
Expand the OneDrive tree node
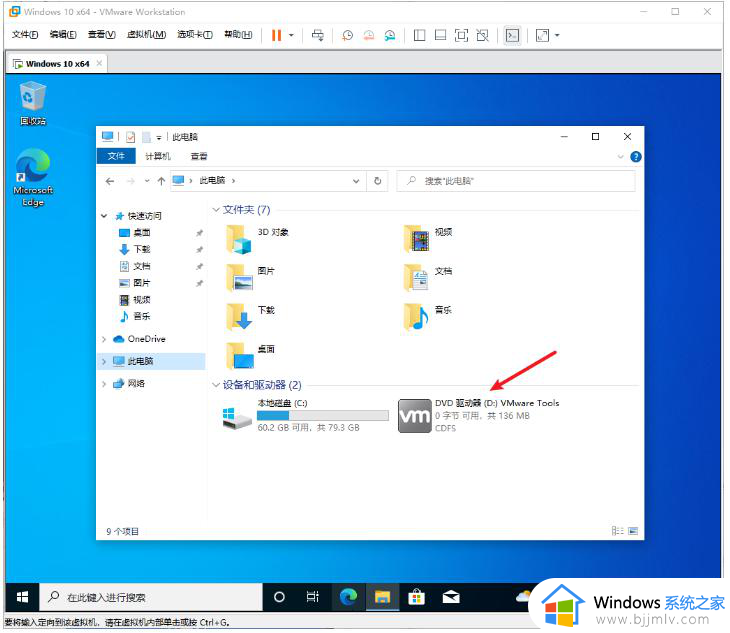pos(104,339)
